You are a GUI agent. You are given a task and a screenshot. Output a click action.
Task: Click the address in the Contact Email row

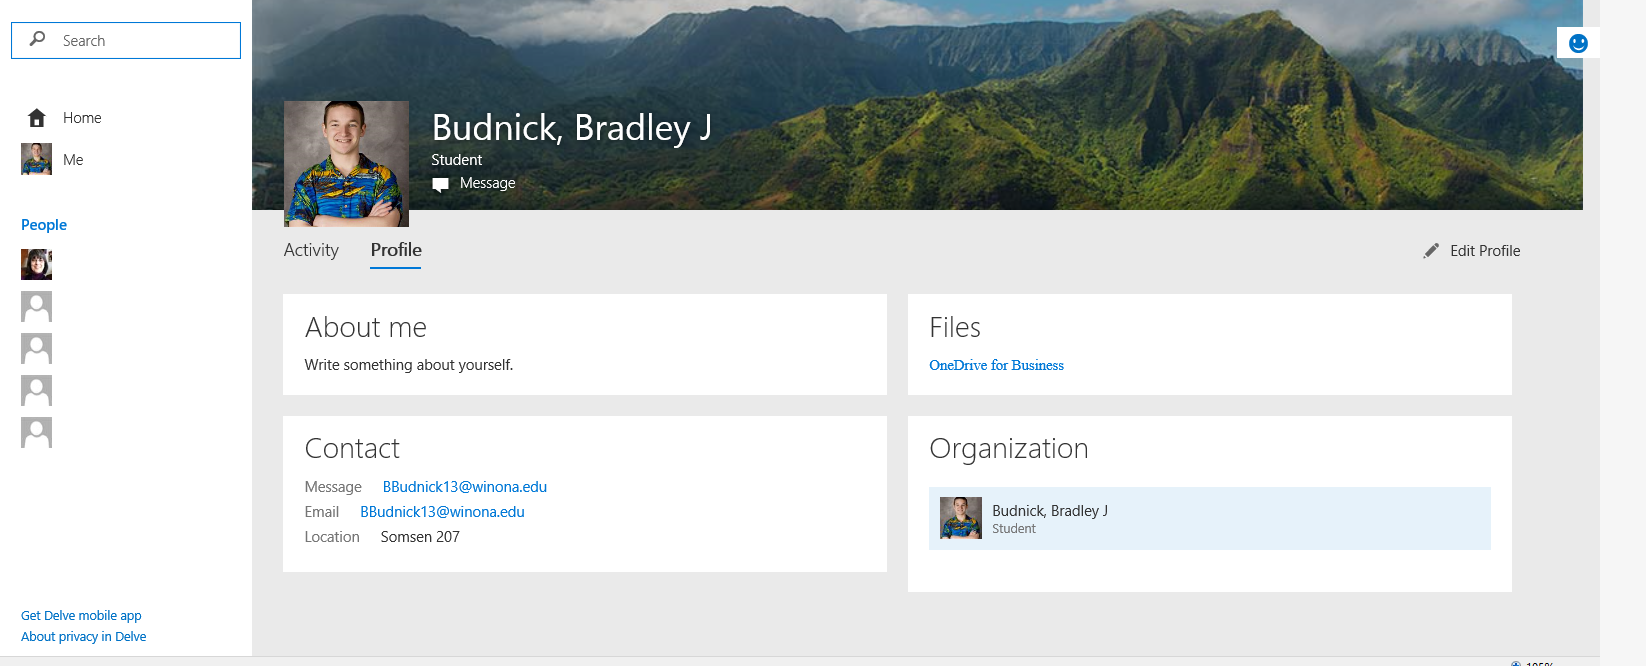tap(442, 512)
